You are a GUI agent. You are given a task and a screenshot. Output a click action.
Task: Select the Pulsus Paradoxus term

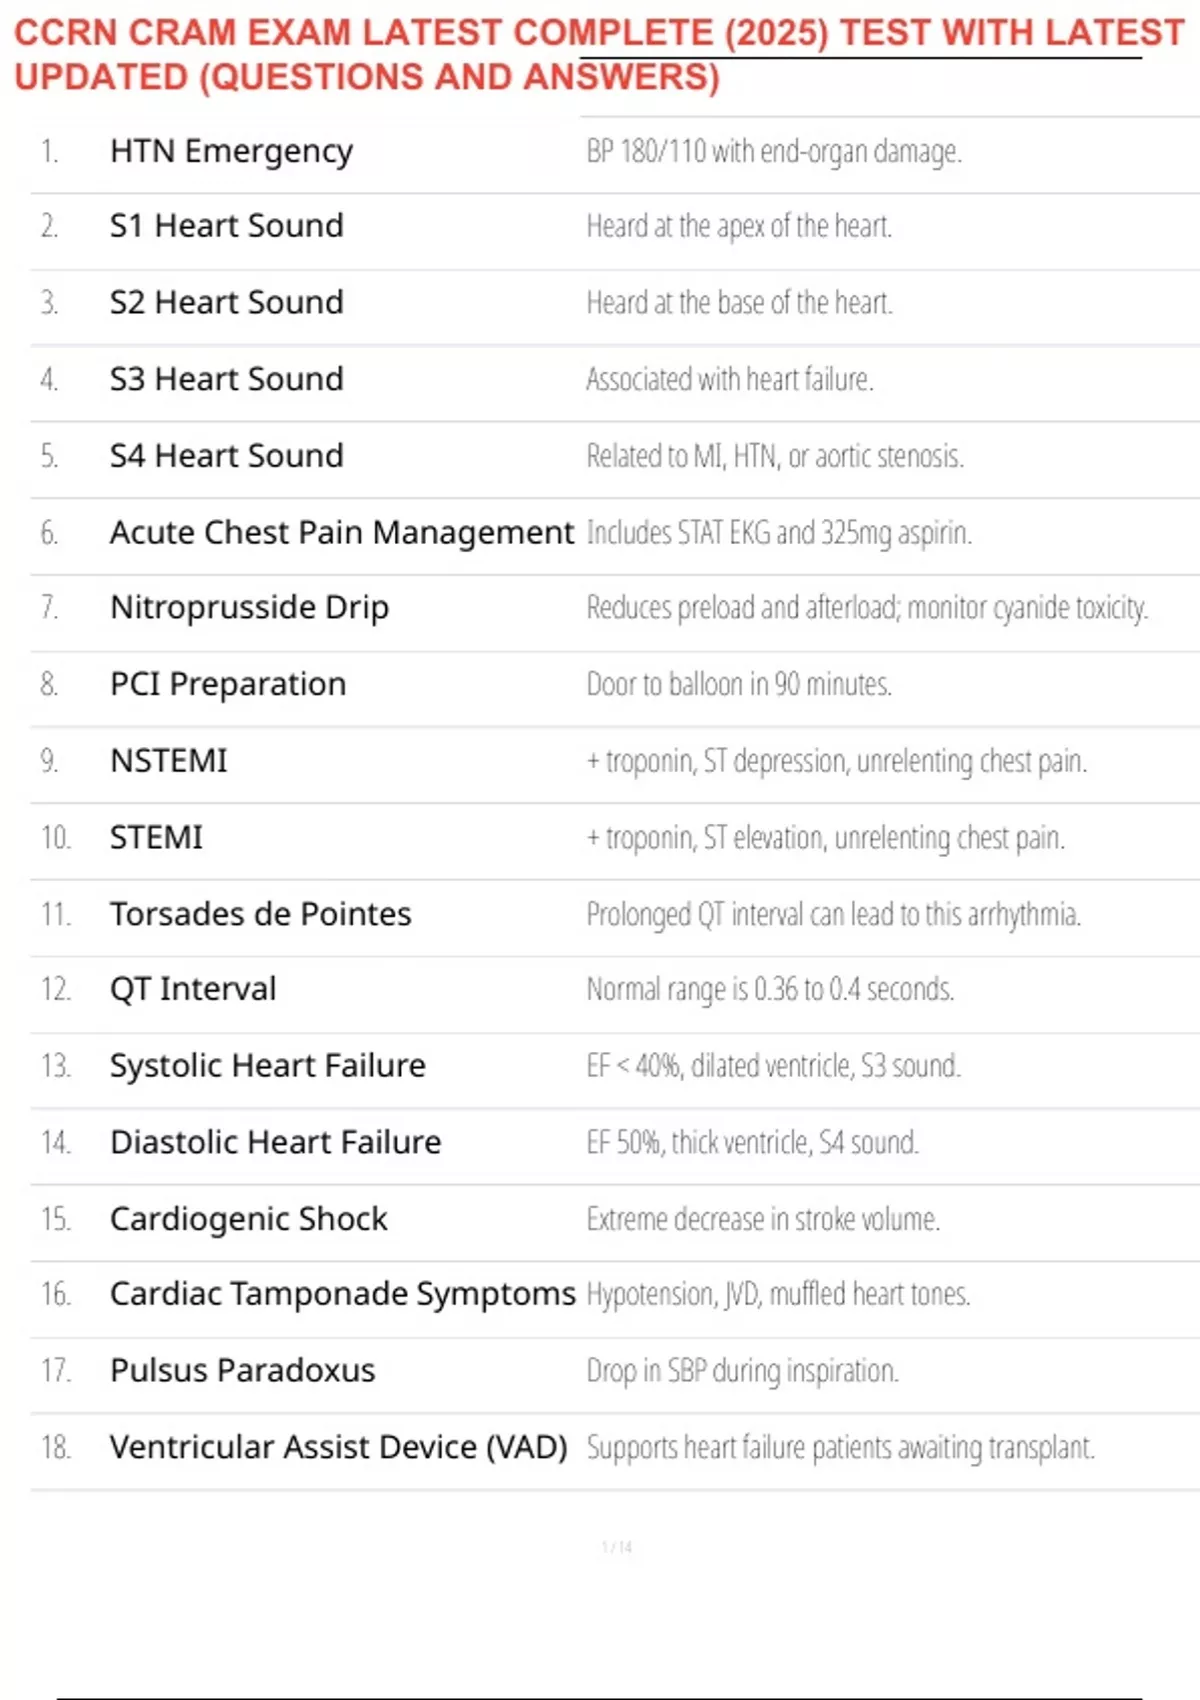tap(243, 1370)
